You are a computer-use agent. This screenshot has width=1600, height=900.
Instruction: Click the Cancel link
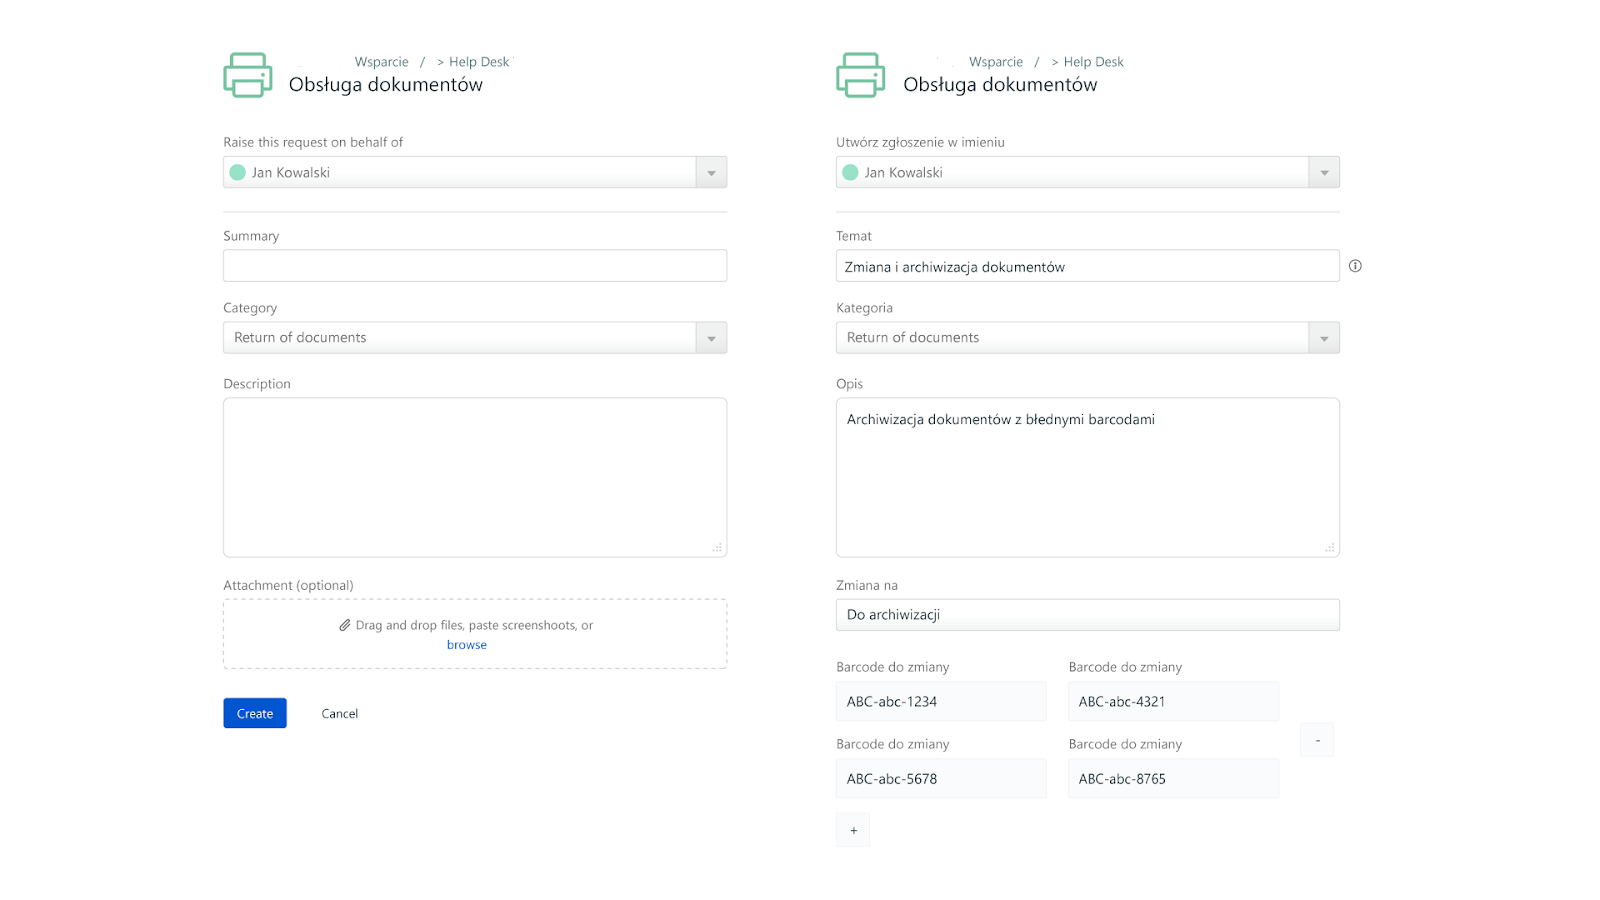coord(340,713)
